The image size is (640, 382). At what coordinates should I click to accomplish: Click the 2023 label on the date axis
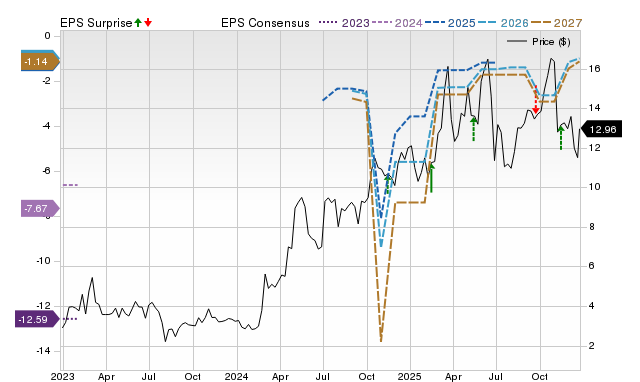[x=62, y=376]
